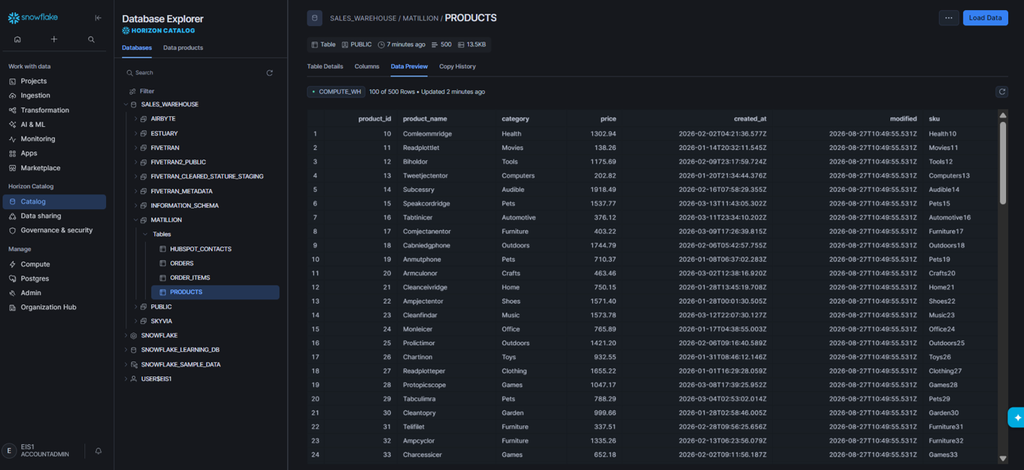
Task: Collapse the left navigation sidebar
Action: pos(98,18)
